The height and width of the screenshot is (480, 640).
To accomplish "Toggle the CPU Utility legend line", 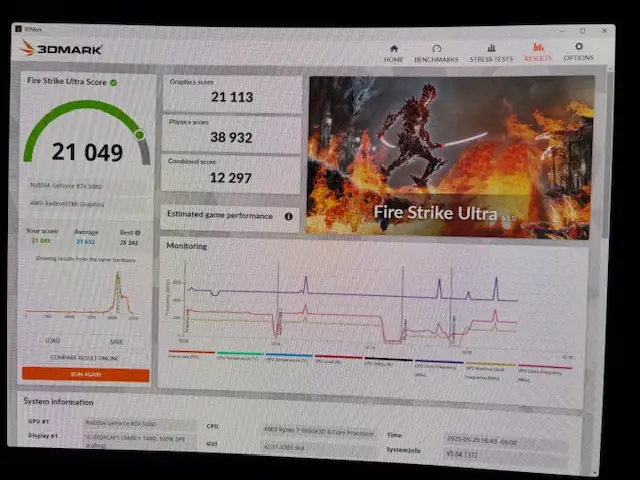I will [388, 361].
